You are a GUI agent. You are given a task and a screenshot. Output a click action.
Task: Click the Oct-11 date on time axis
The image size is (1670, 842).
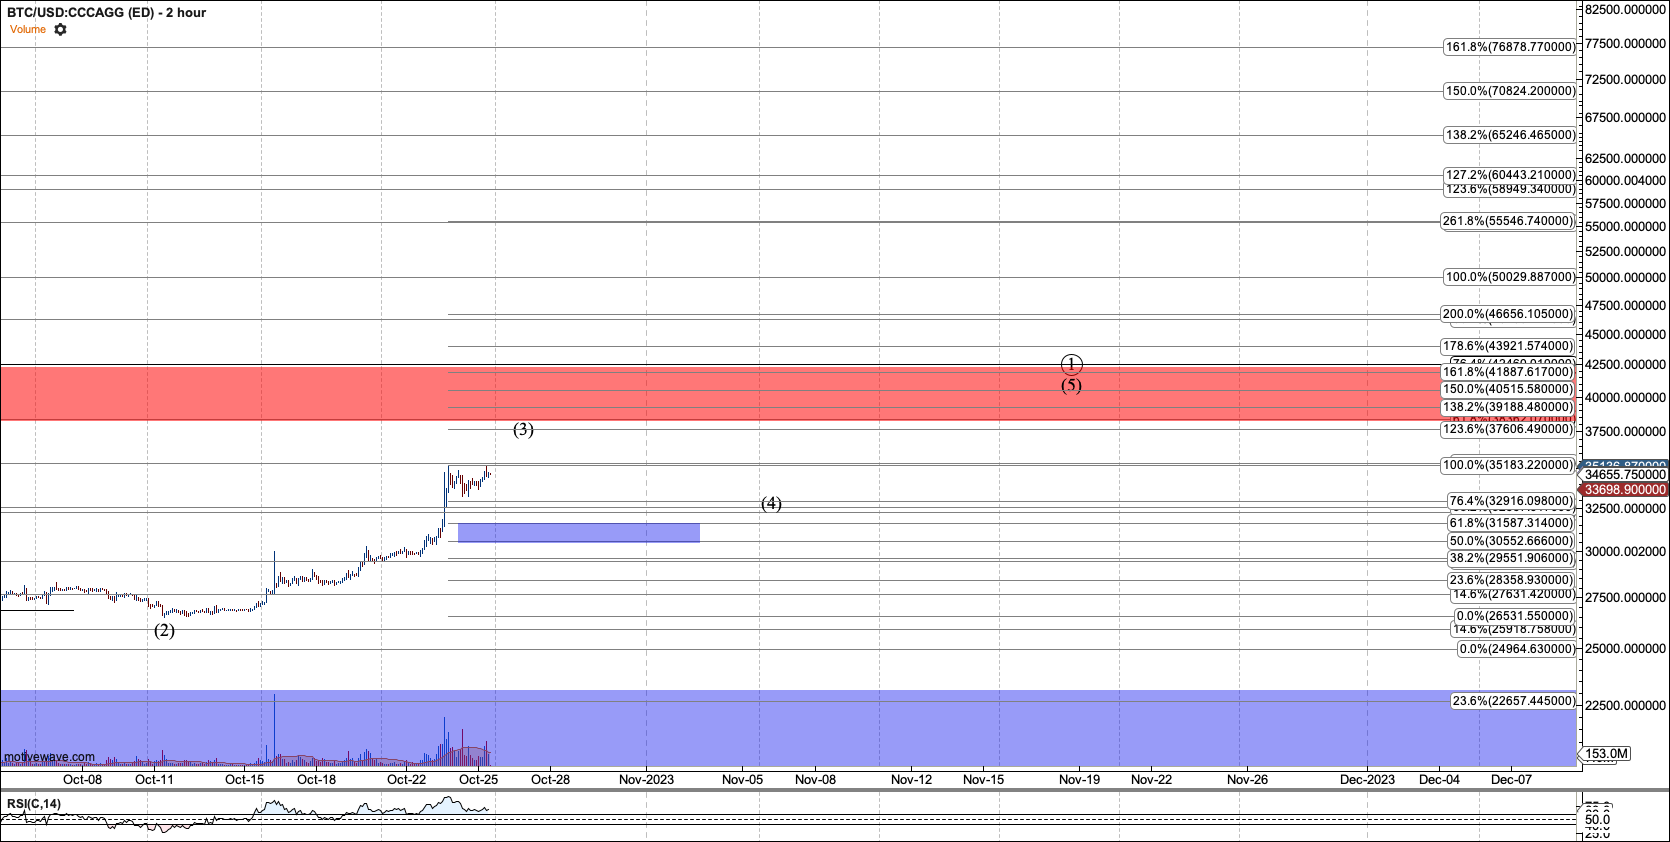(154, 780)
